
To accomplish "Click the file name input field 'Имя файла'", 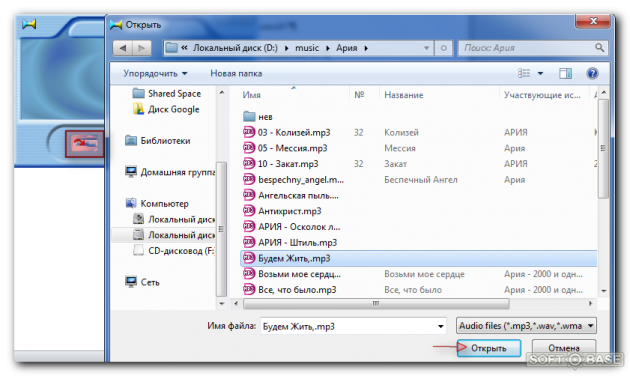I will click(348, 326).
